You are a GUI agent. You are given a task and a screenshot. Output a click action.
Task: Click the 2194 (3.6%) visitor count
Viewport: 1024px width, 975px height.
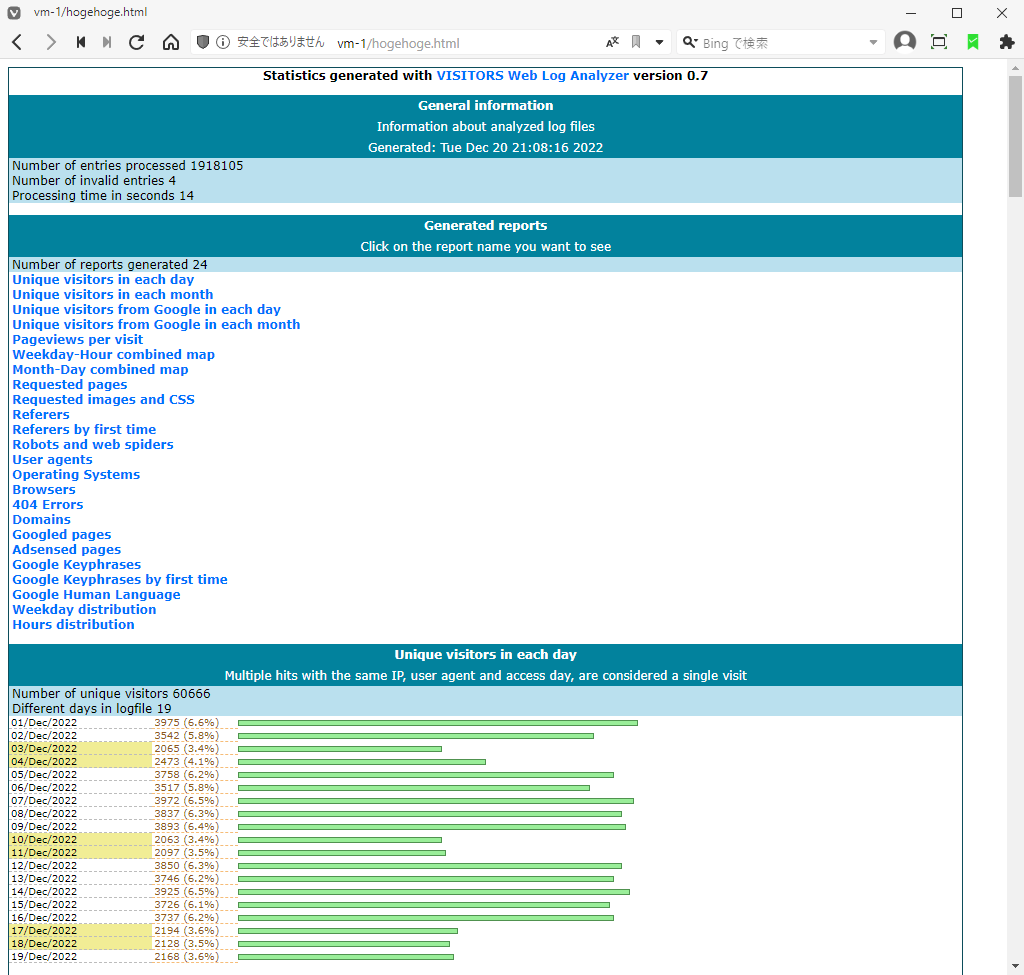187,931
